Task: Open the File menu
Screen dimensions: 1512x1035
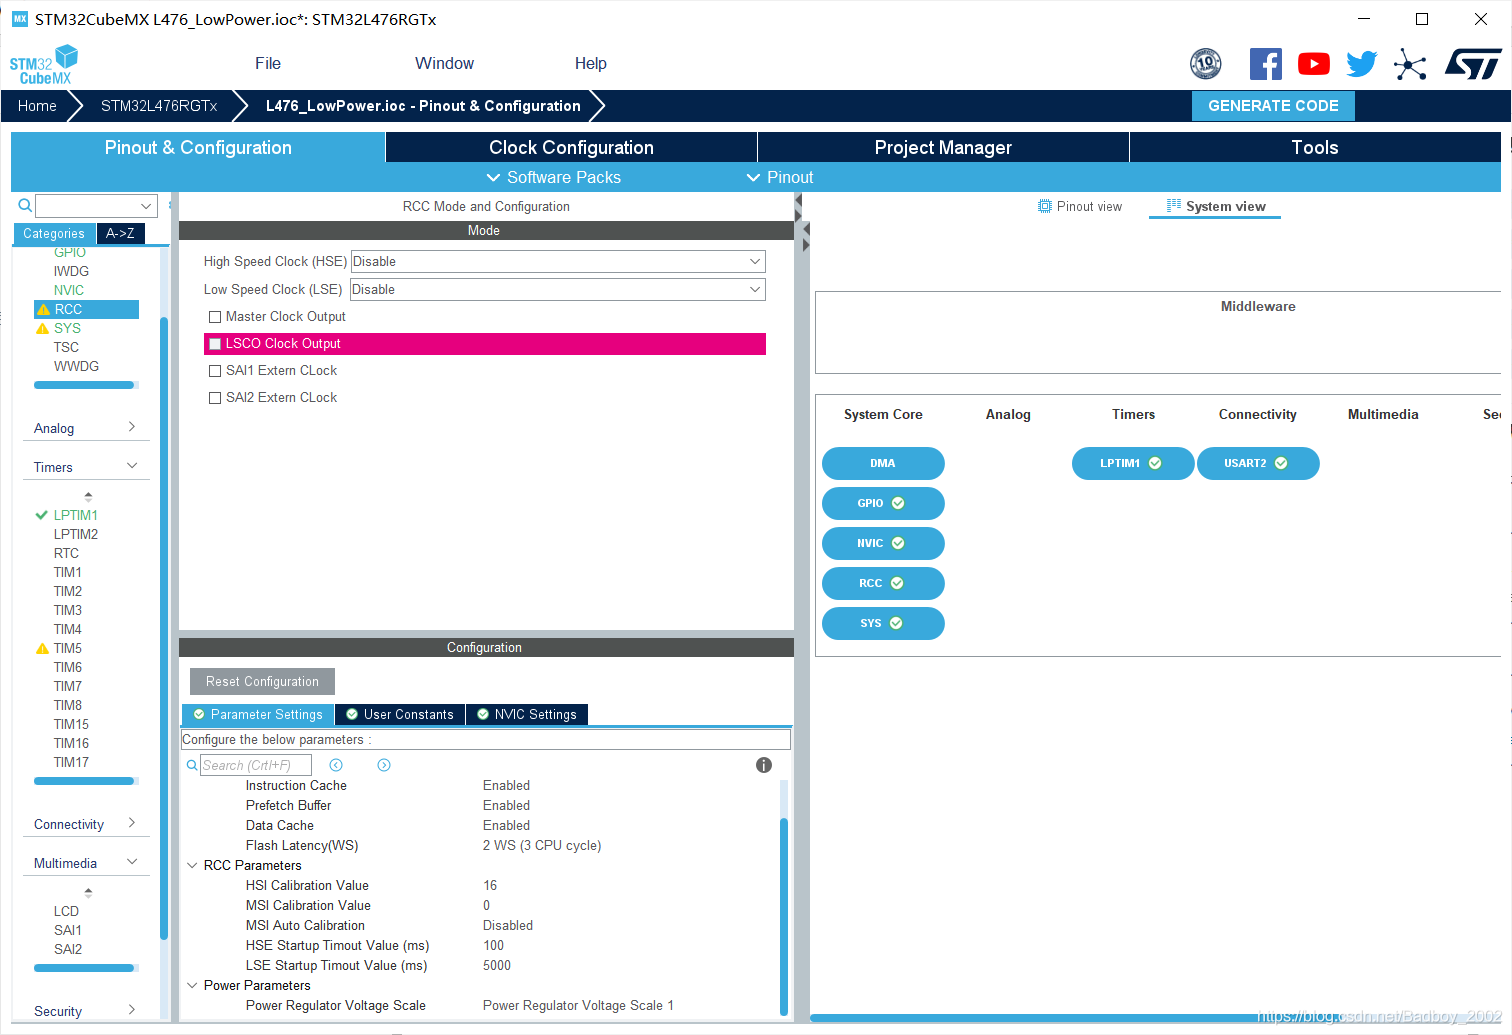Action: coord(268,63)
